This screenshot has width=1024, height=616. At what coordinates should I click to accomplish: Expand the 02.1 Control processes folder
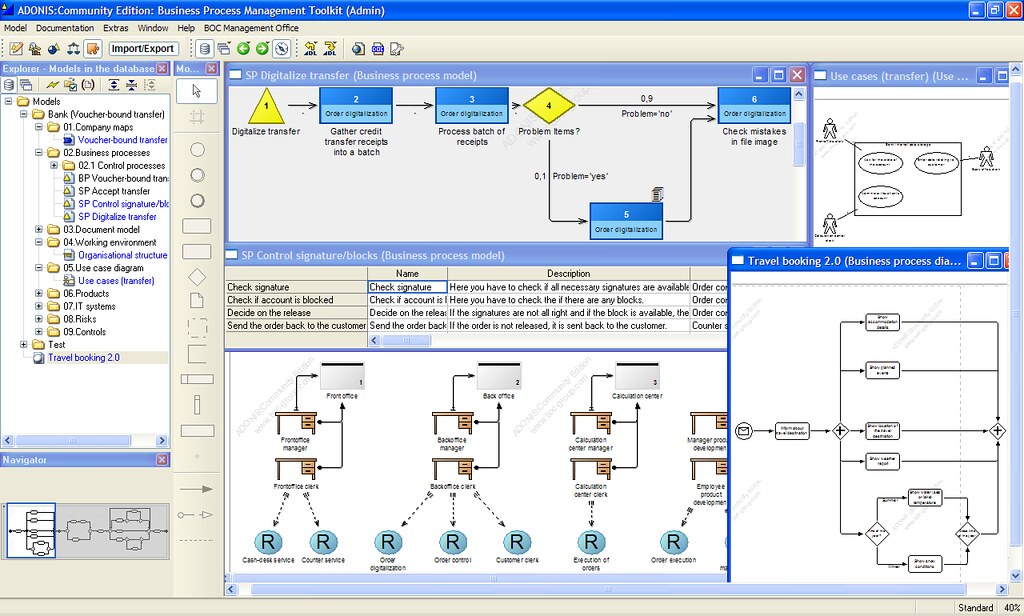tap(54, 165)
